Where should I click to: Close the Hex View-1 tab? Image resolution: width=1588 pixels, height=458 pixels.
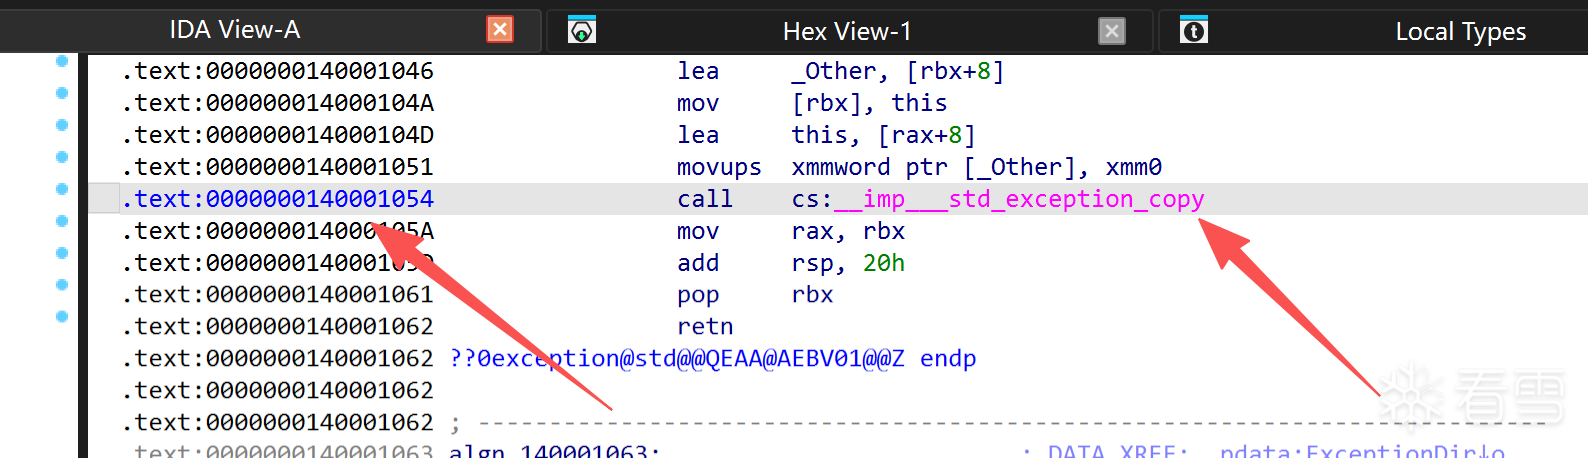point(1111,31)
